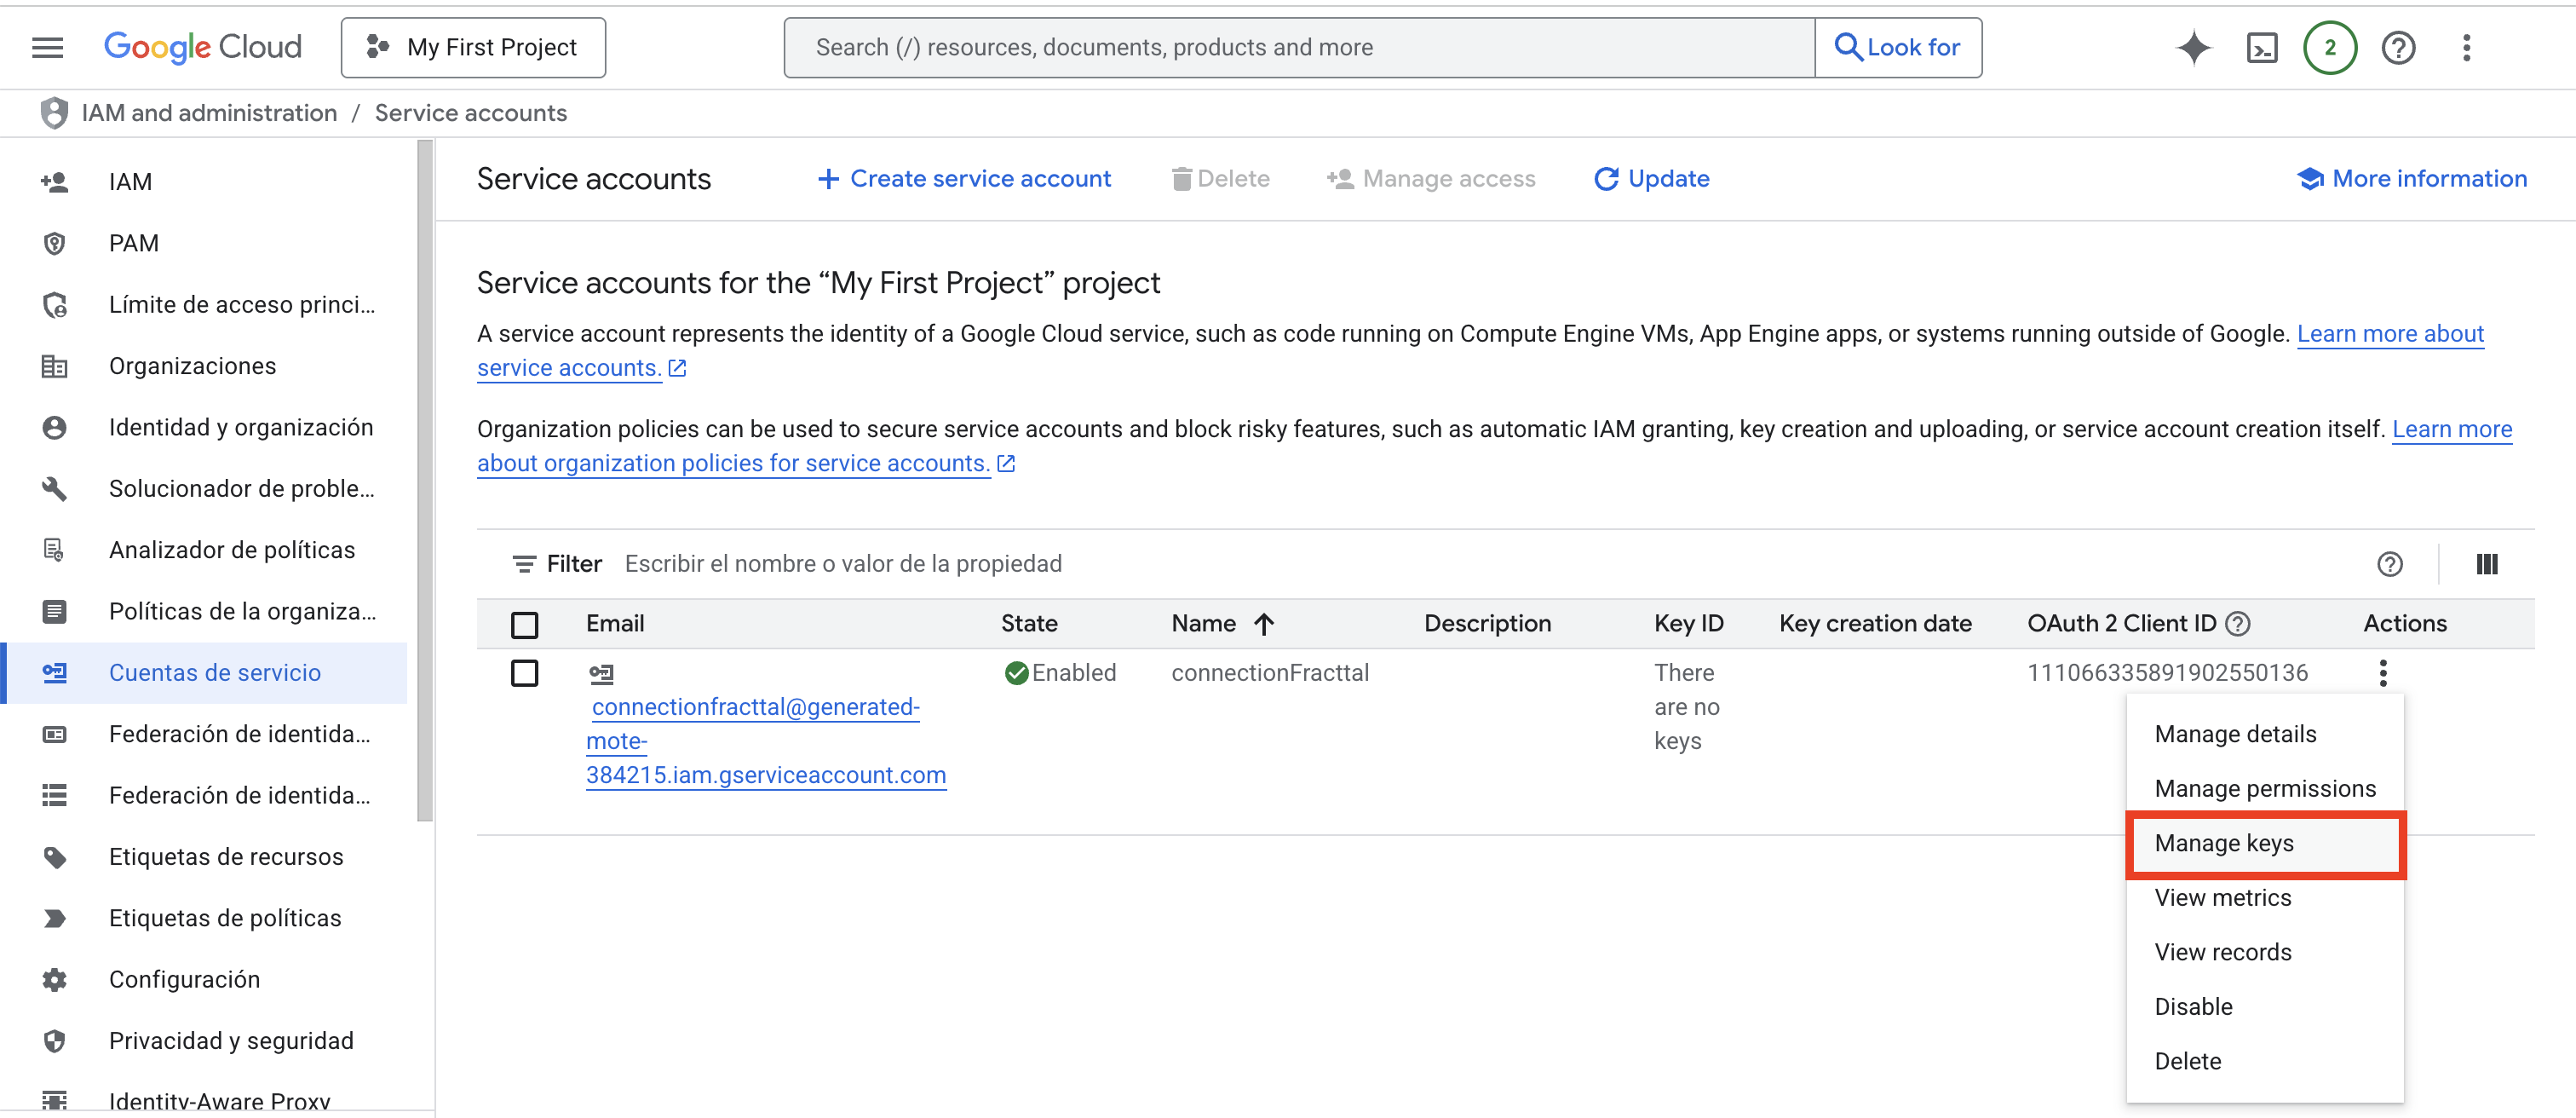Screen dimensions: 2576x1118
Task: Click the Gemini sparkle icon
Action: (x=2193, y=47)
